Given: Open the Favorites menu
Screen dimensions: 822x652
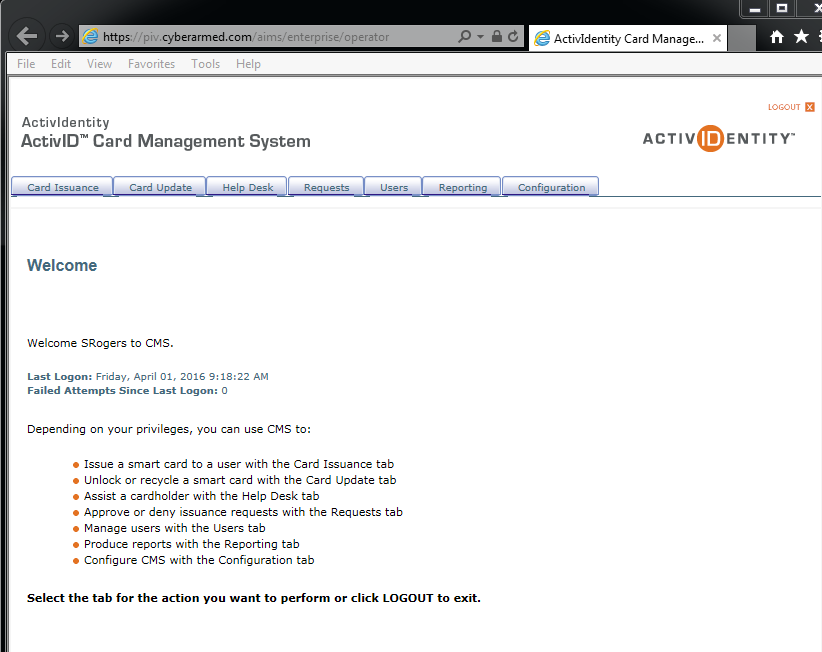Looking at the screenshot, I should tap(152, 64).
